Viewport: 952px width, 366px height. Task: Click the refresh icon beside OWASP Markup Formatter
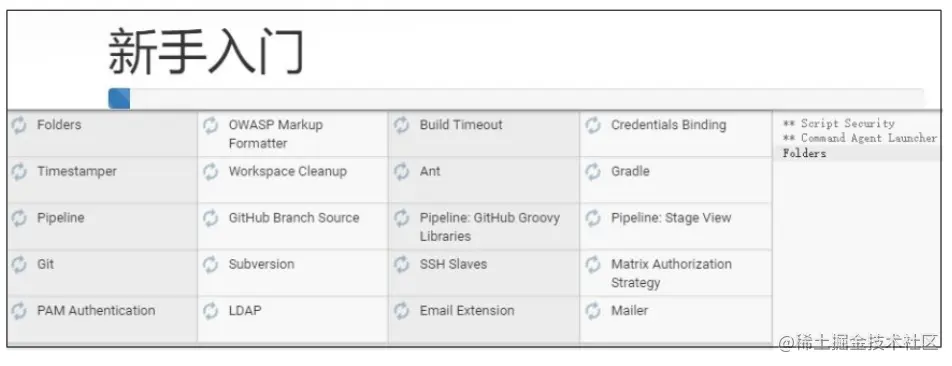point(211,126)
